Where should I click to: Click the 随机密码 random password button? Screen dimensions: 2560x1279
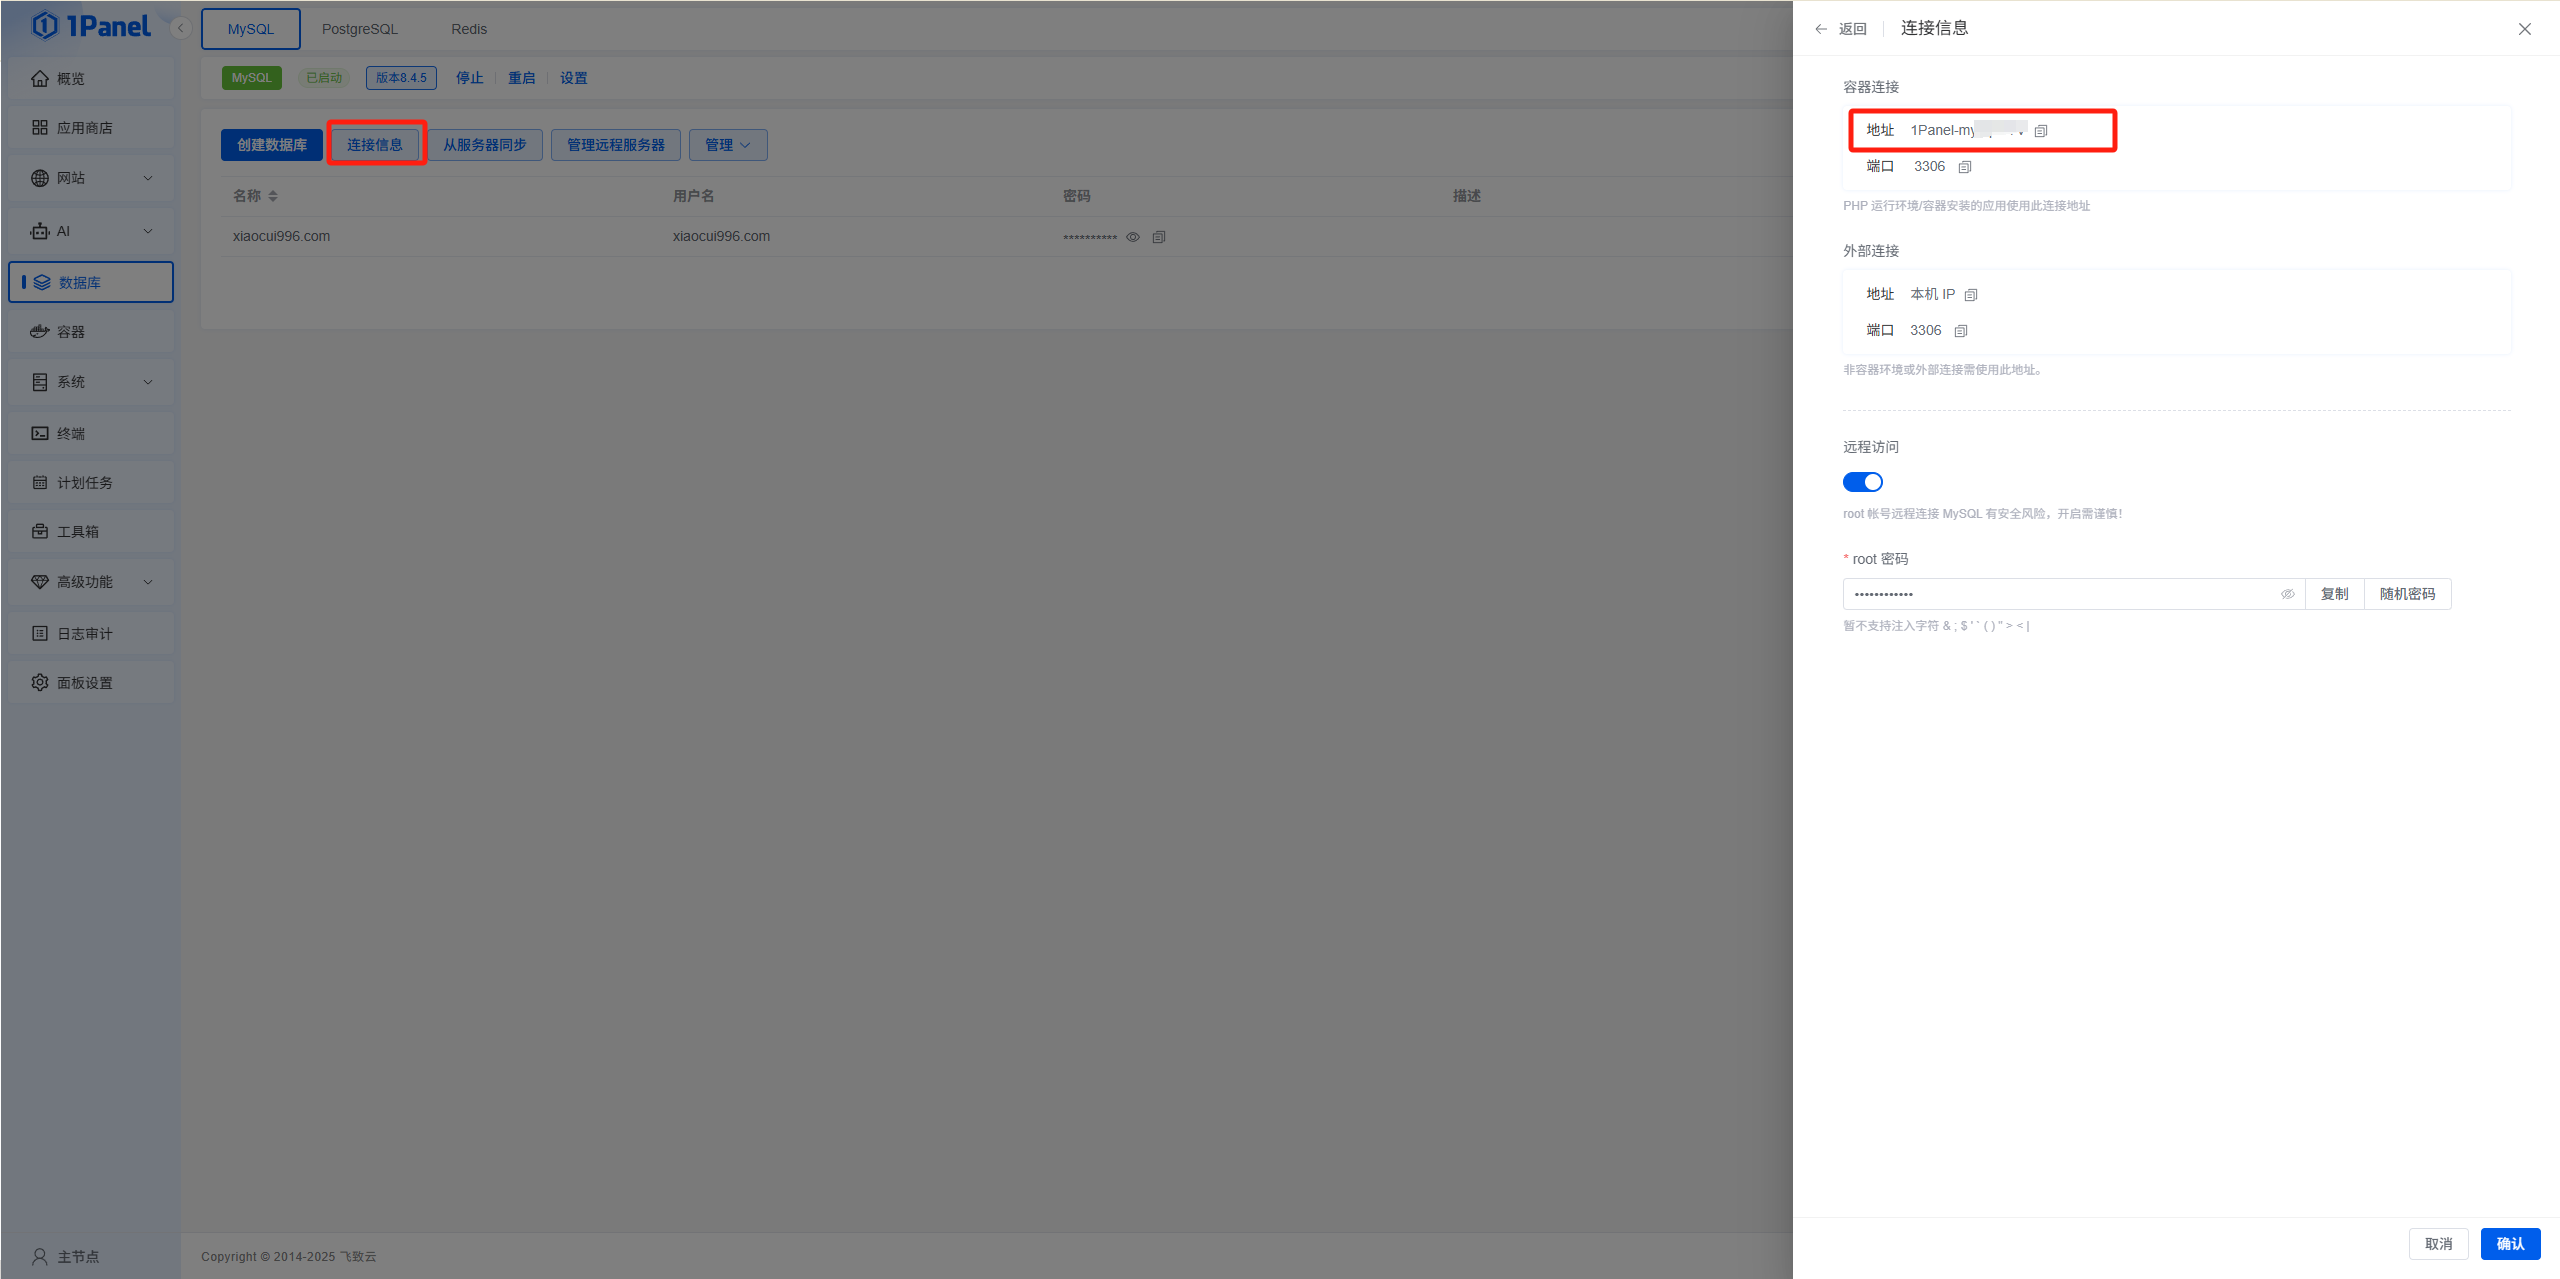coord(2407,594)
